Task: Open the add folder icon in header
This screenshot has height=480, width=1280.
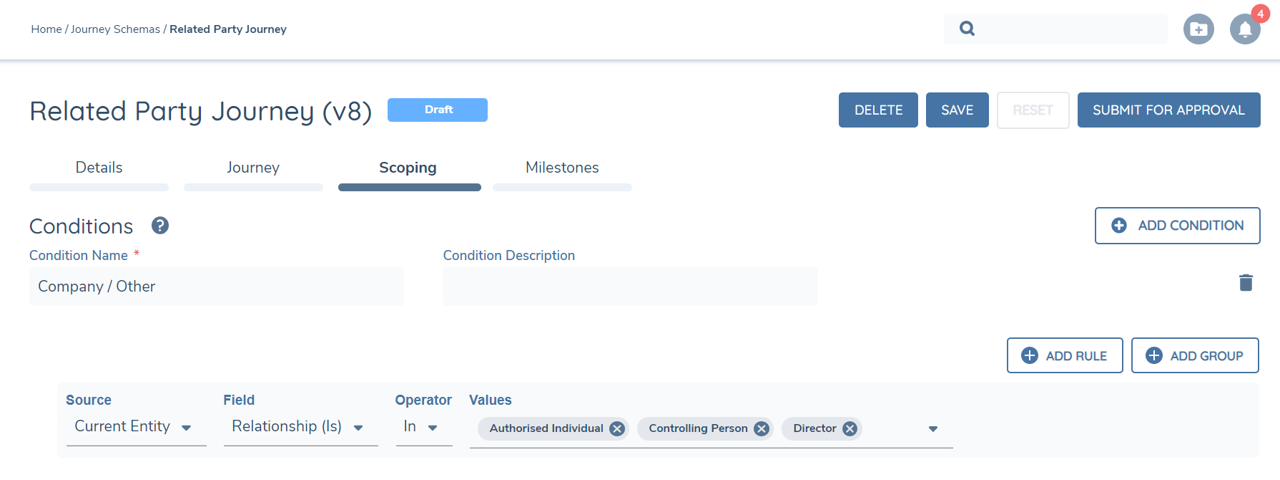Action: [1199, 29]
